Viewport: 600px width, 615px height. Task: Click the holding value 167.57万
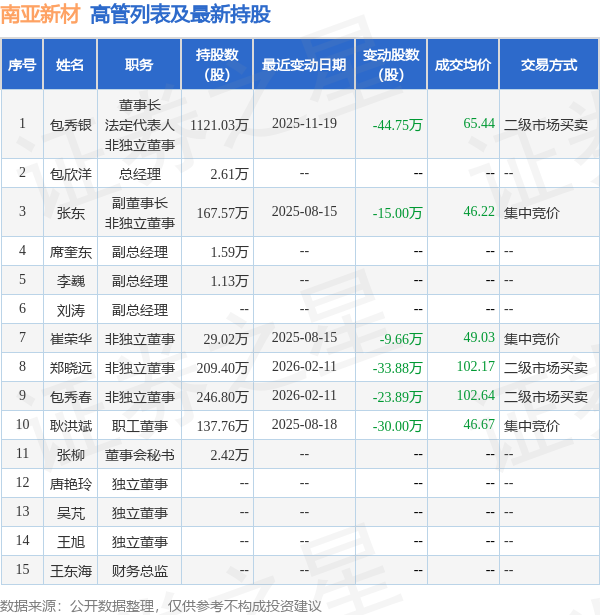222,213
